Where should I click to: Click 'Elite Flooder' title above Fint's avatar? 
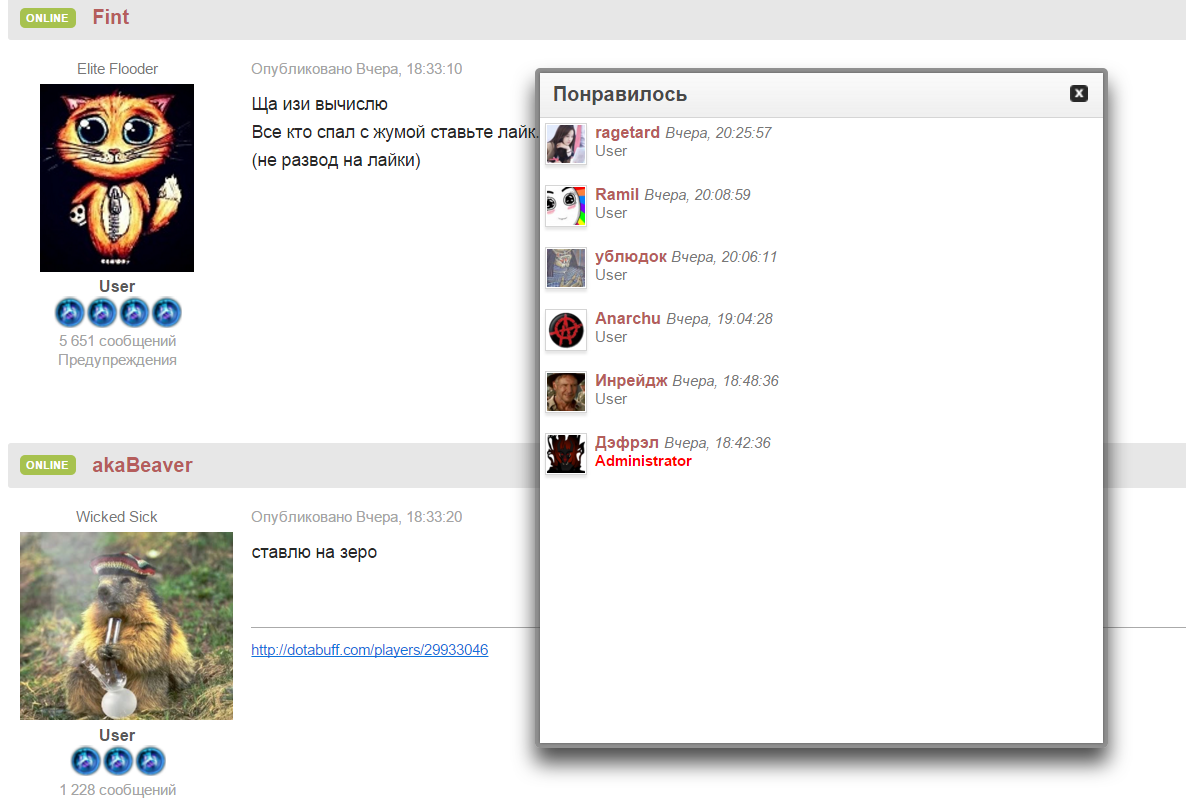117,69
